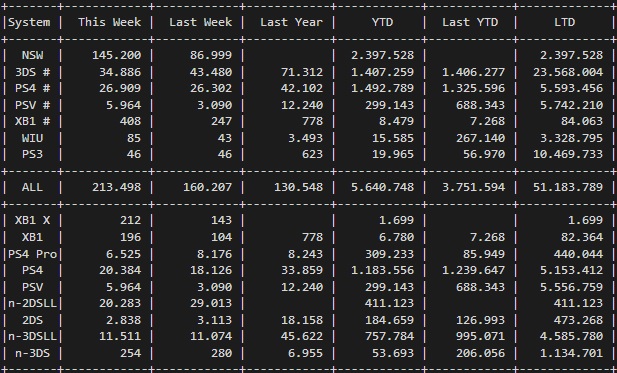
Task: Select the 3DS # row label
Action: pyautogui.click(x=33, y=72)
